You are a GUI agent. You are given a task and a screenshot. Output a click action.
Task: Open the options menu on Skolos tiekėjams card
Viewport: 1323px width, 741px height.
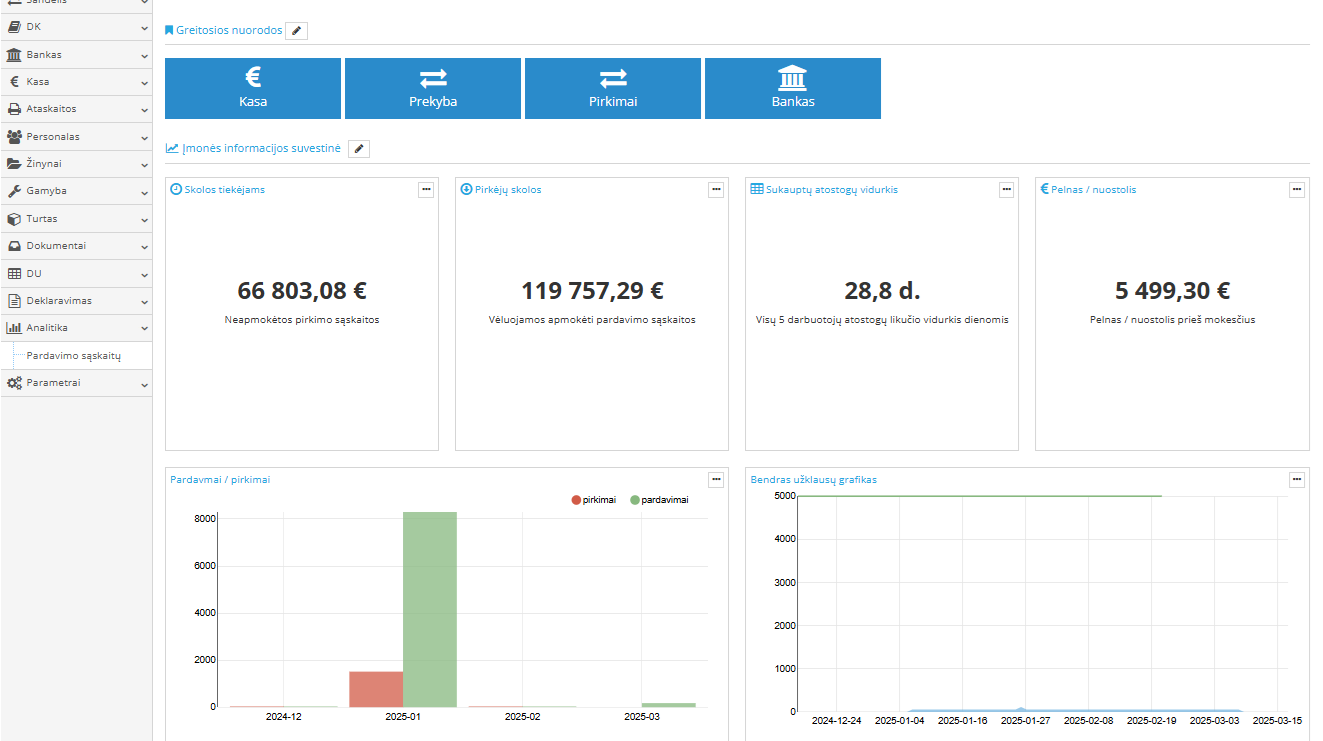point(426,190)
